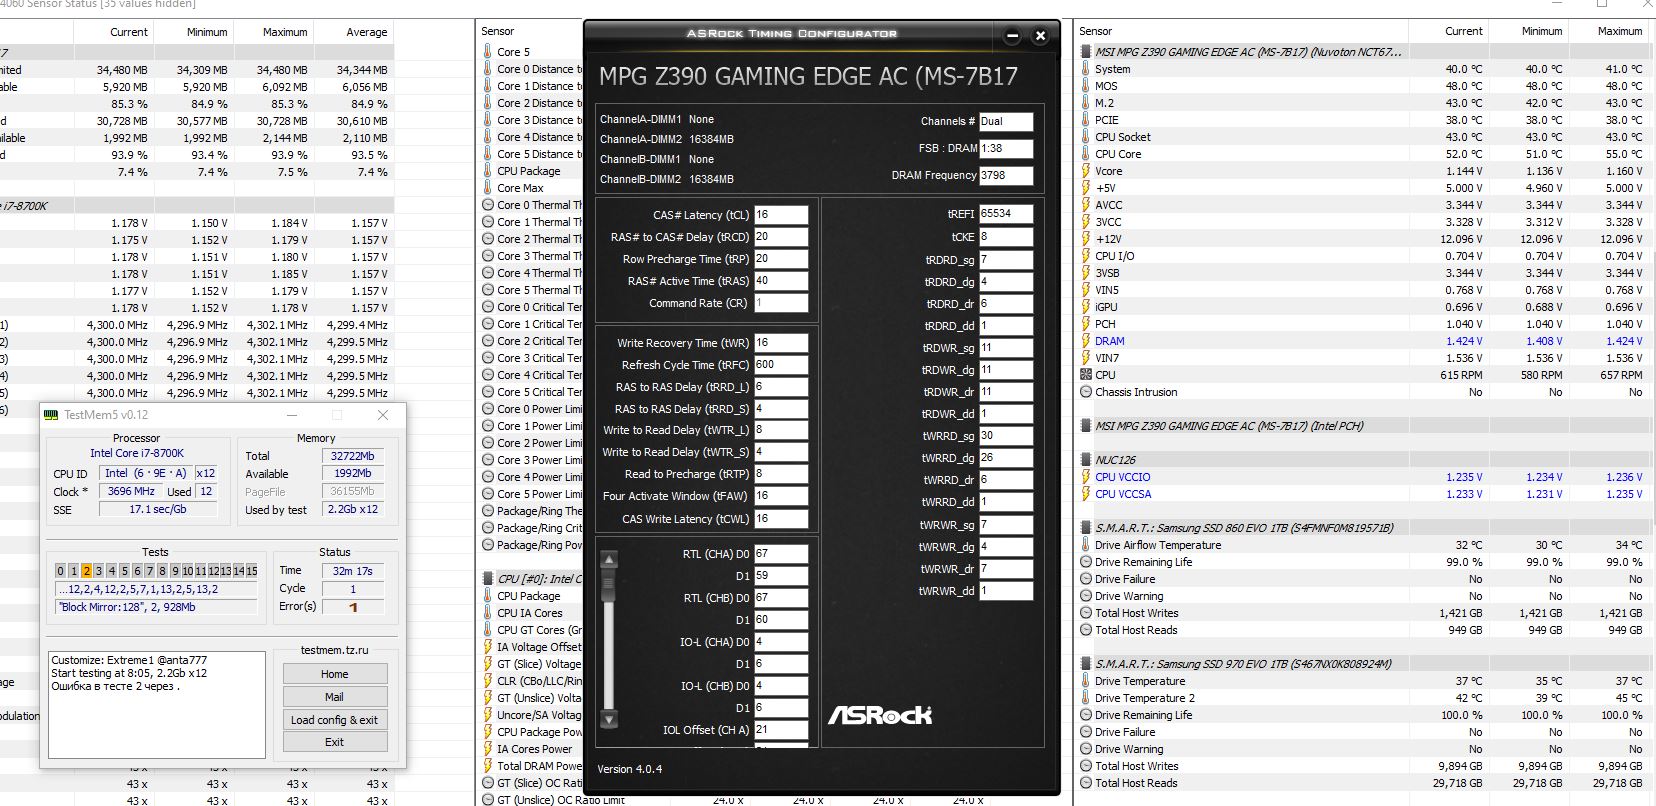Viewport: 1656px width, 806px height.
Task: Click the test 0 box in TestMem5
Action: click(60, 571)
